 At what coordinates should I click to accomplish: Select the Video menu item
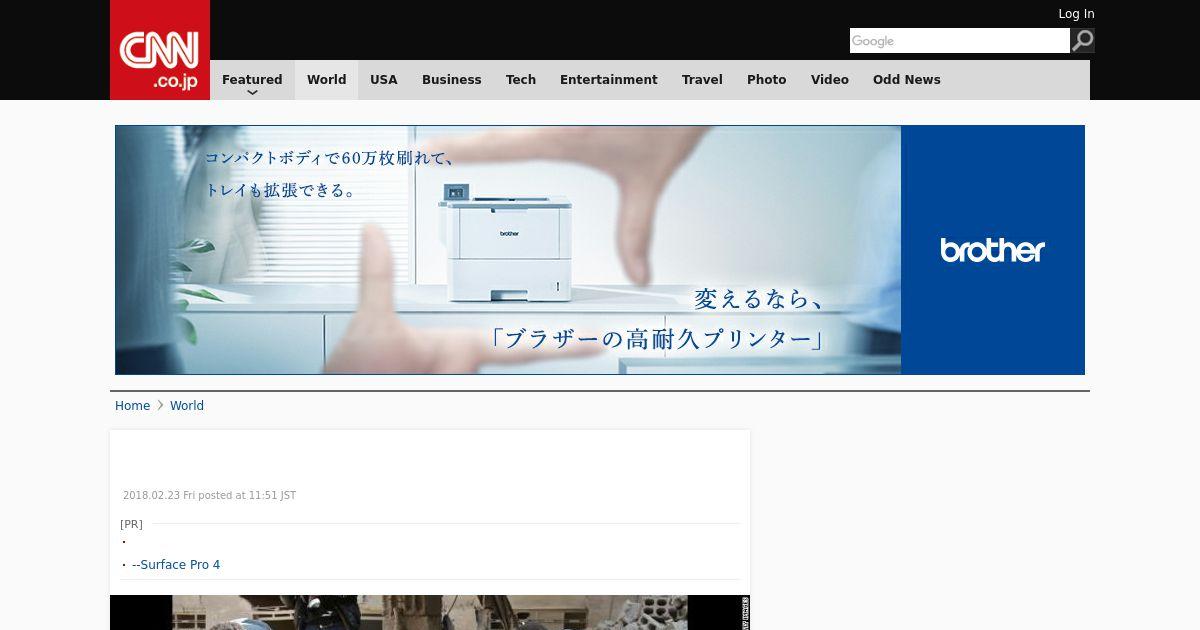830,80
